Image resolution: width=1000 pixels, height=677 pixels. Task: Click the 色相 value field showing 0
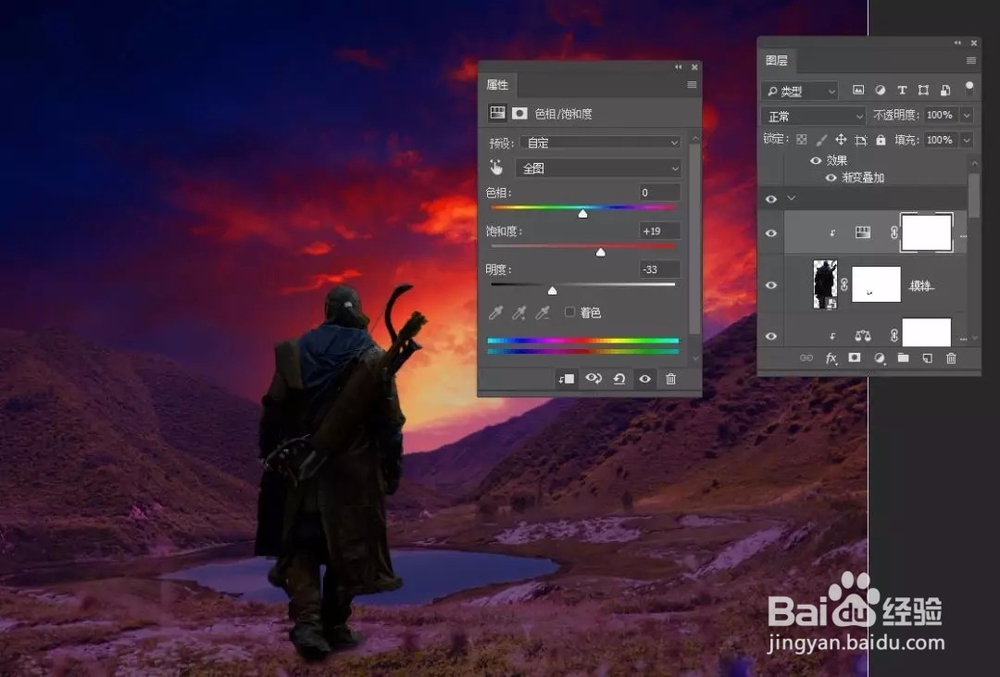tap(660, 193)
